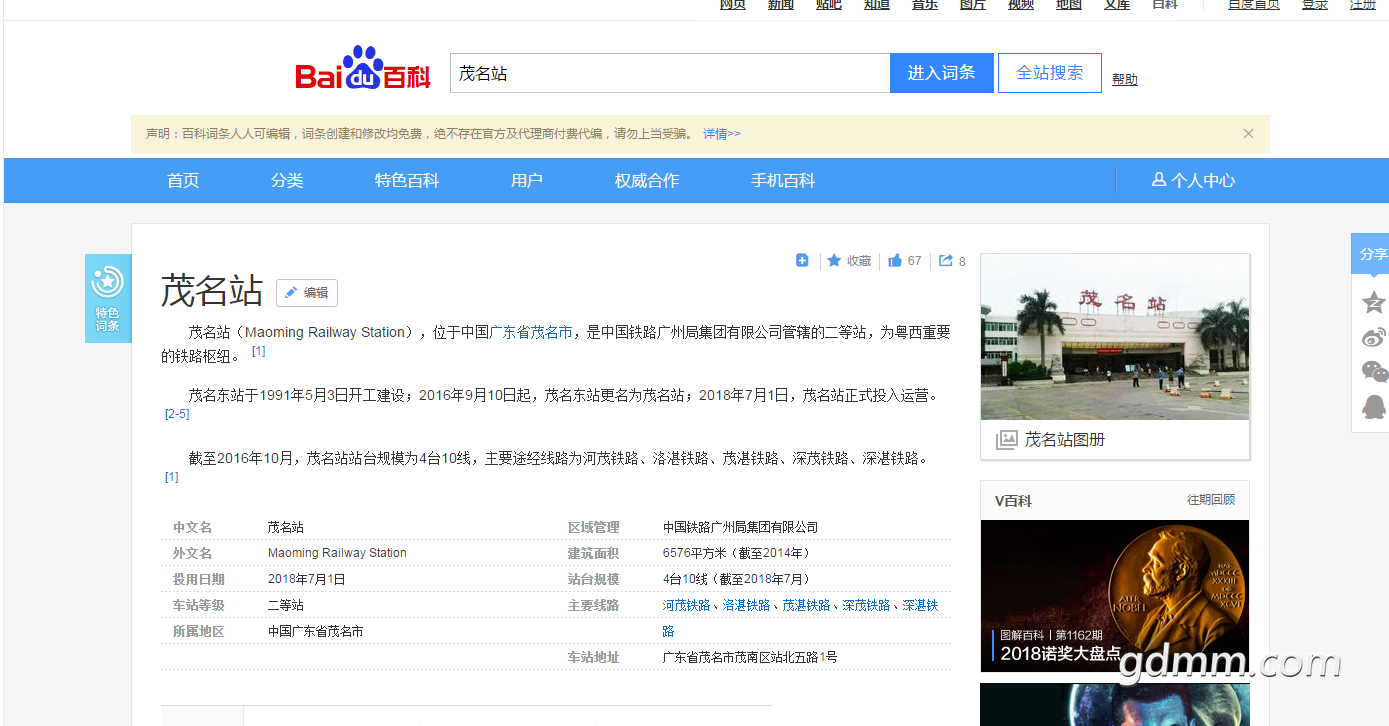Screen dimensions: 1389x726
Task: Click the 中国铁路广州局集团有限公司 table value
Action: click(x=741, y=527)
